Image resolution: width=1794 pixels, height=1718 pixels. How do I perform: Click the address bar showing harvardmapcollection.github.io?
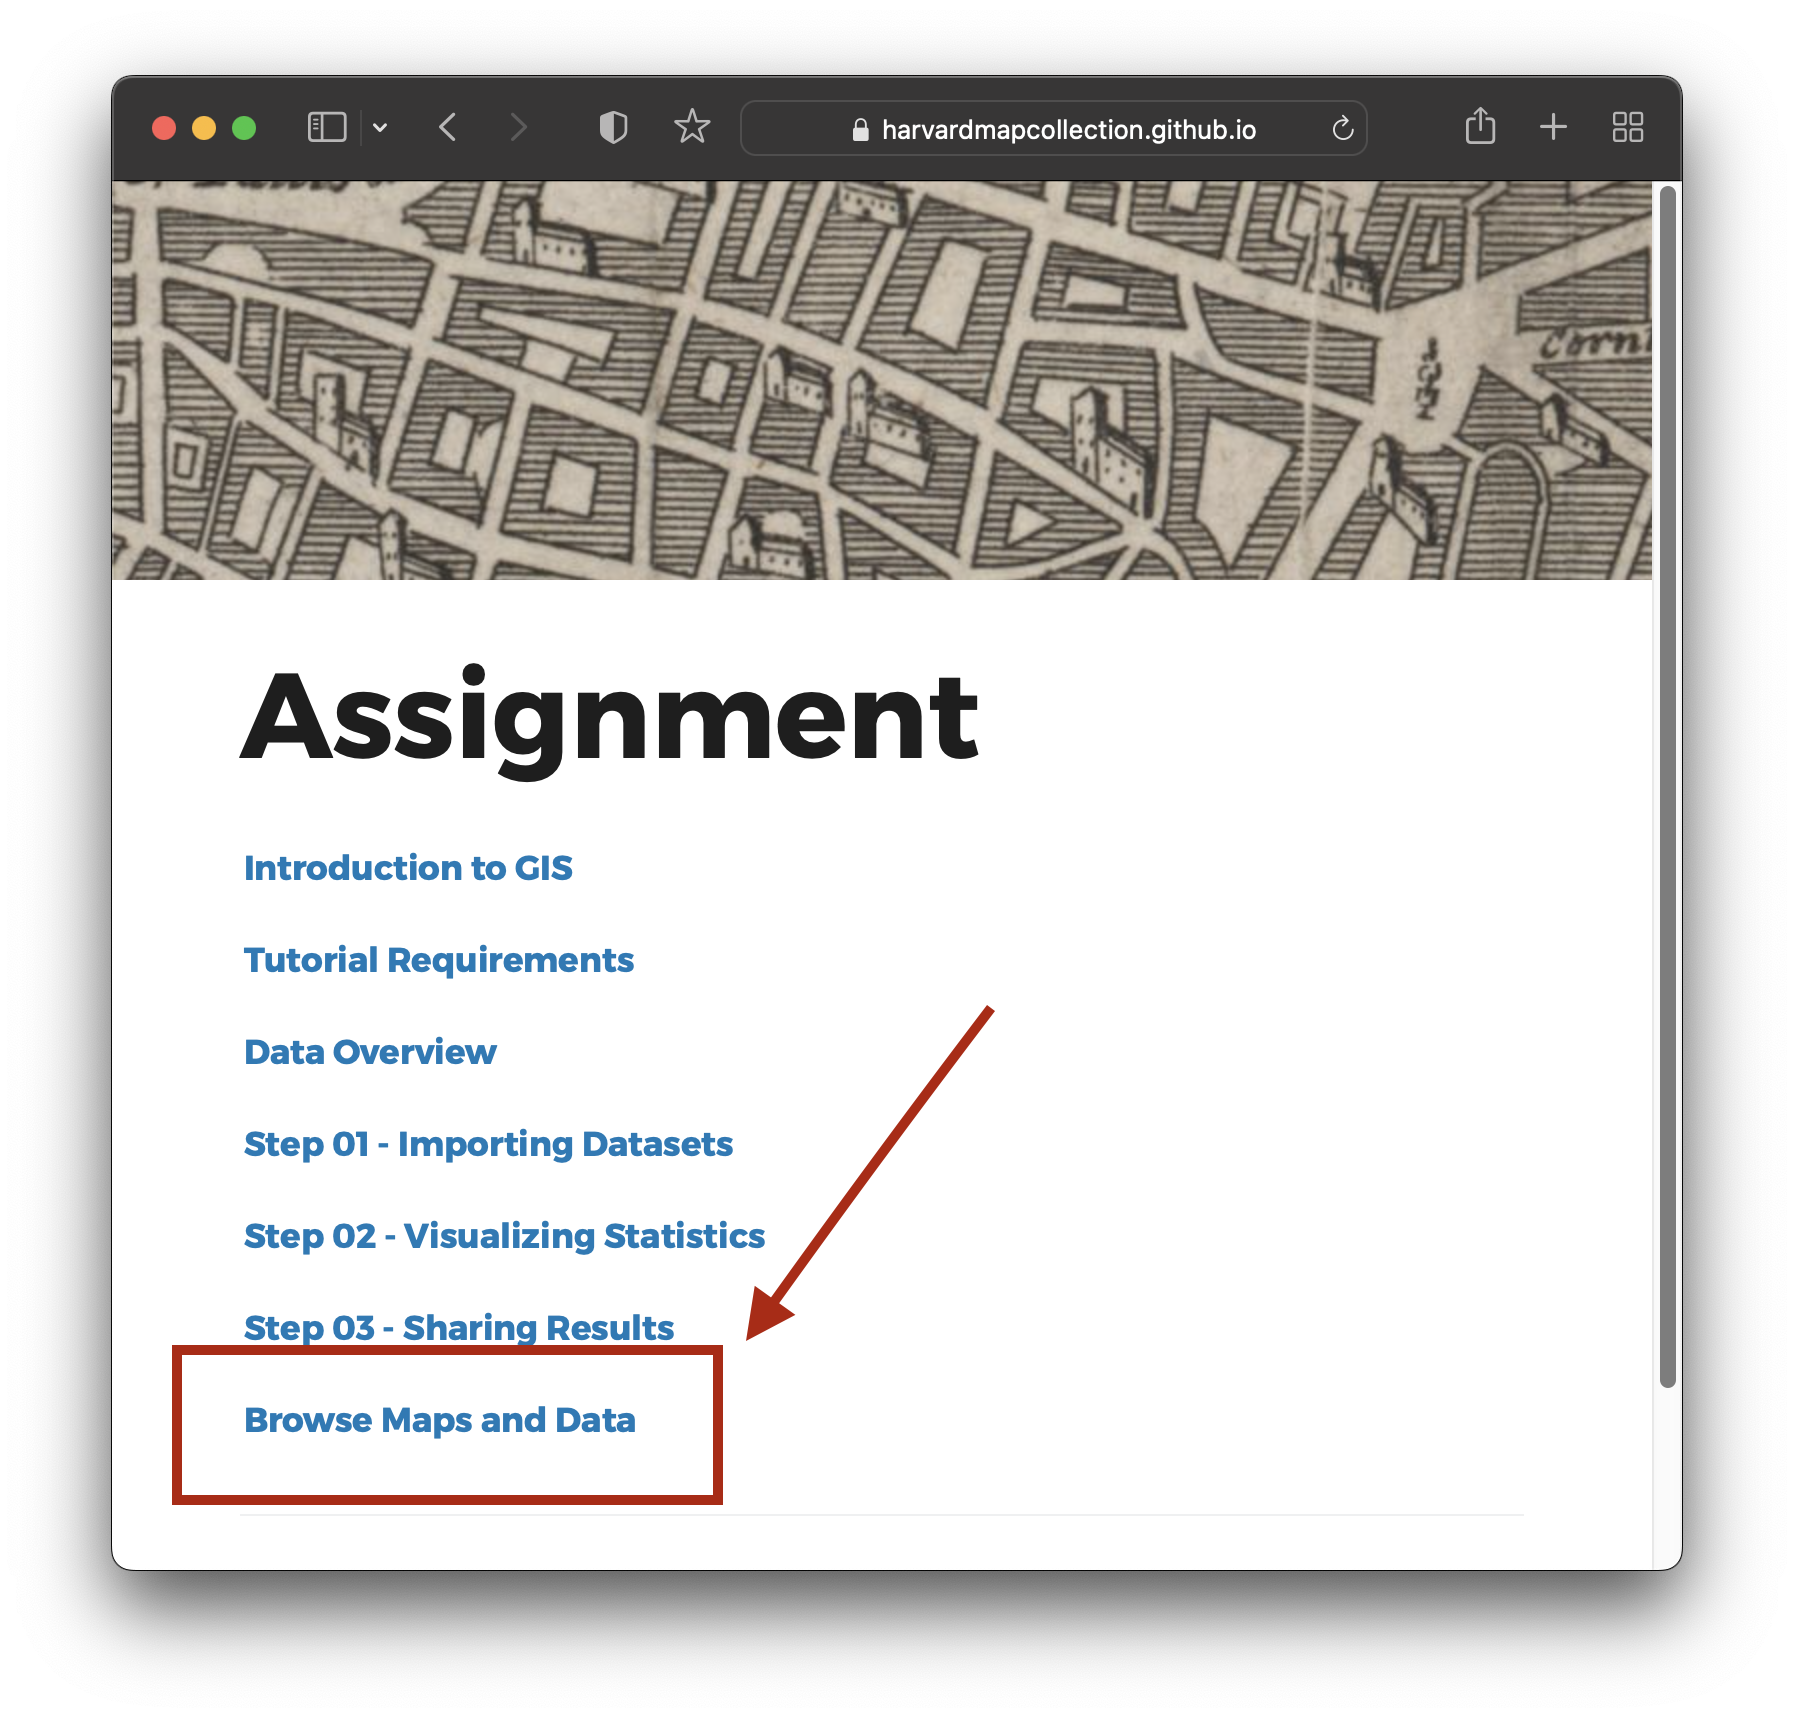[x=1053, y=128]
